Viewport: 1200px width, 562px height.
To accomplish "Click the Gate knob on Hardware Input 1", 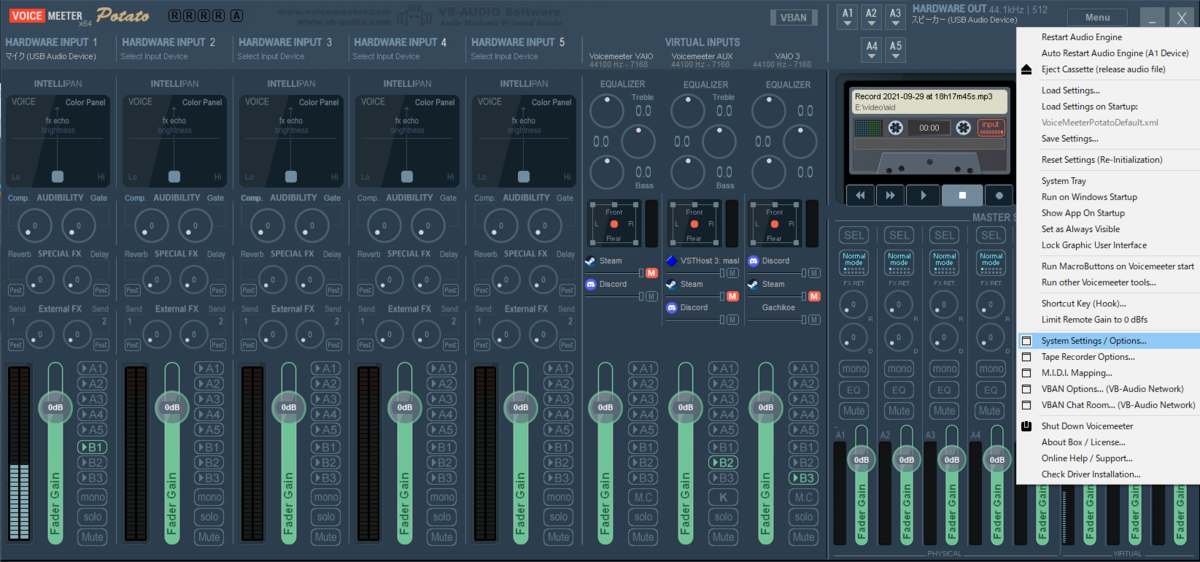I will pos(79,226).
